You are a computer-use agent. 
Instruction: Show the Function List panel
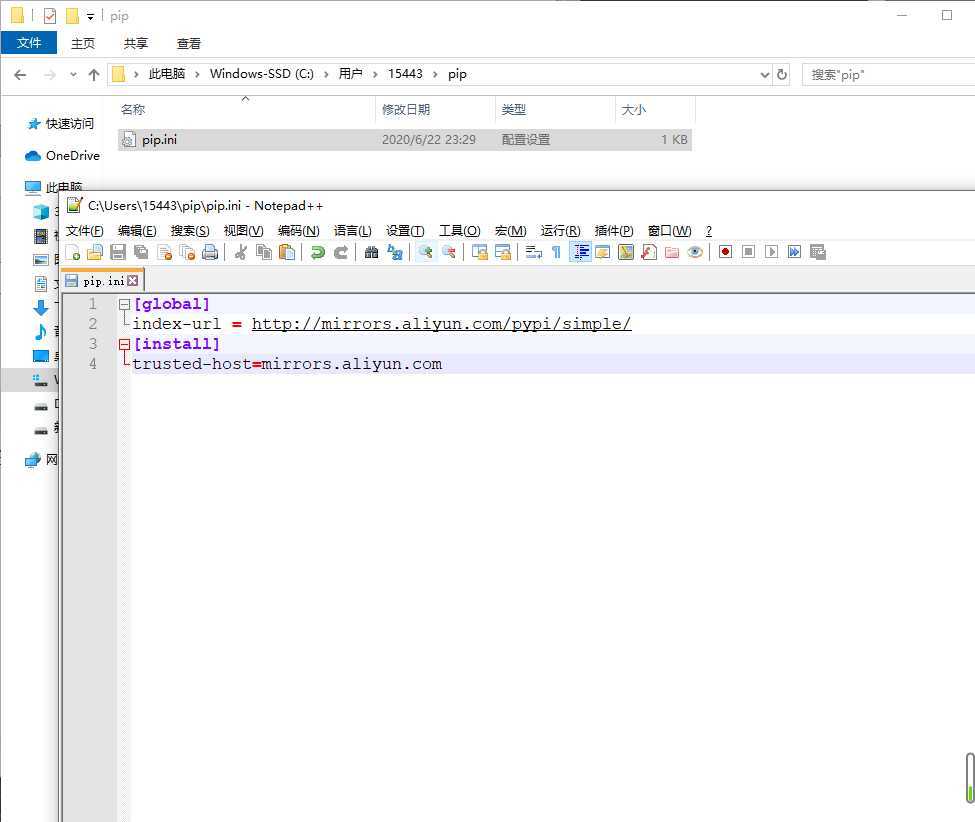click(649, 252)
